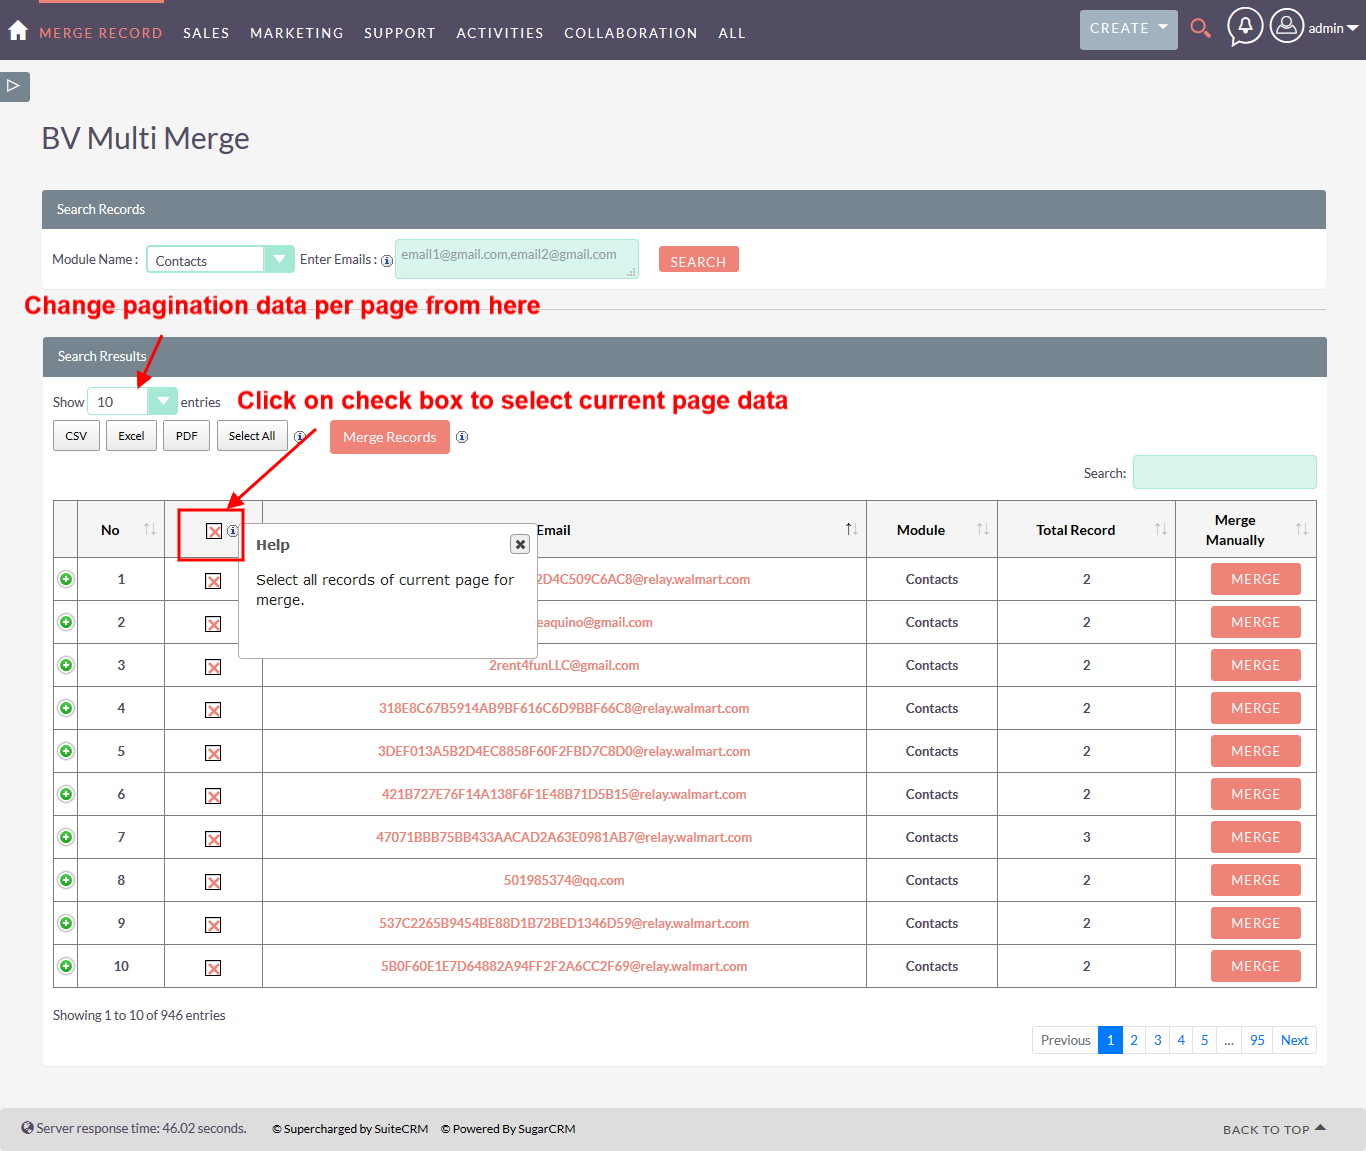The image size is (1366, 1151).
Task: Expand row 4 green plus icon
Action: pos(66,708)
